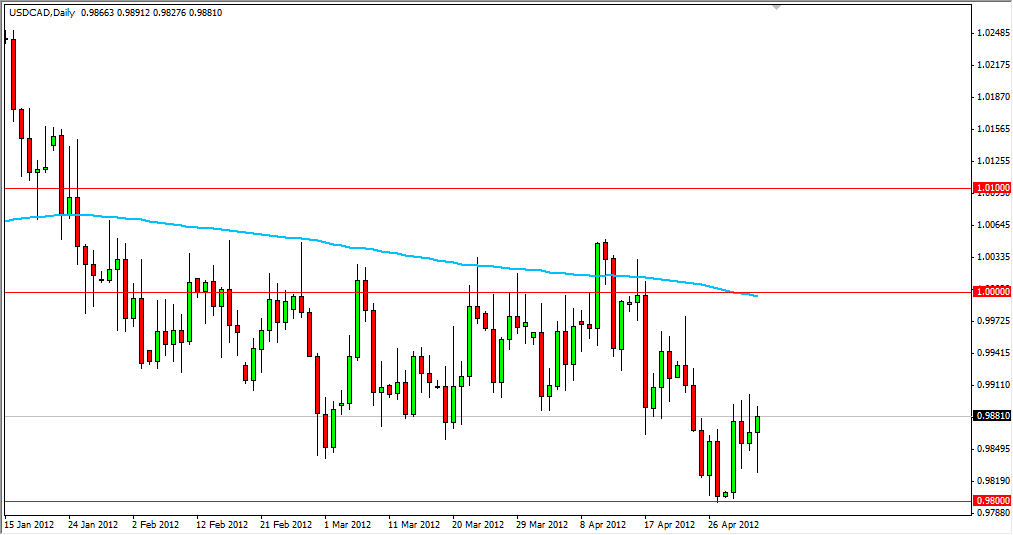Click the 8 Apr 2012 date label
1013x535 pixels.
point(602,524)
